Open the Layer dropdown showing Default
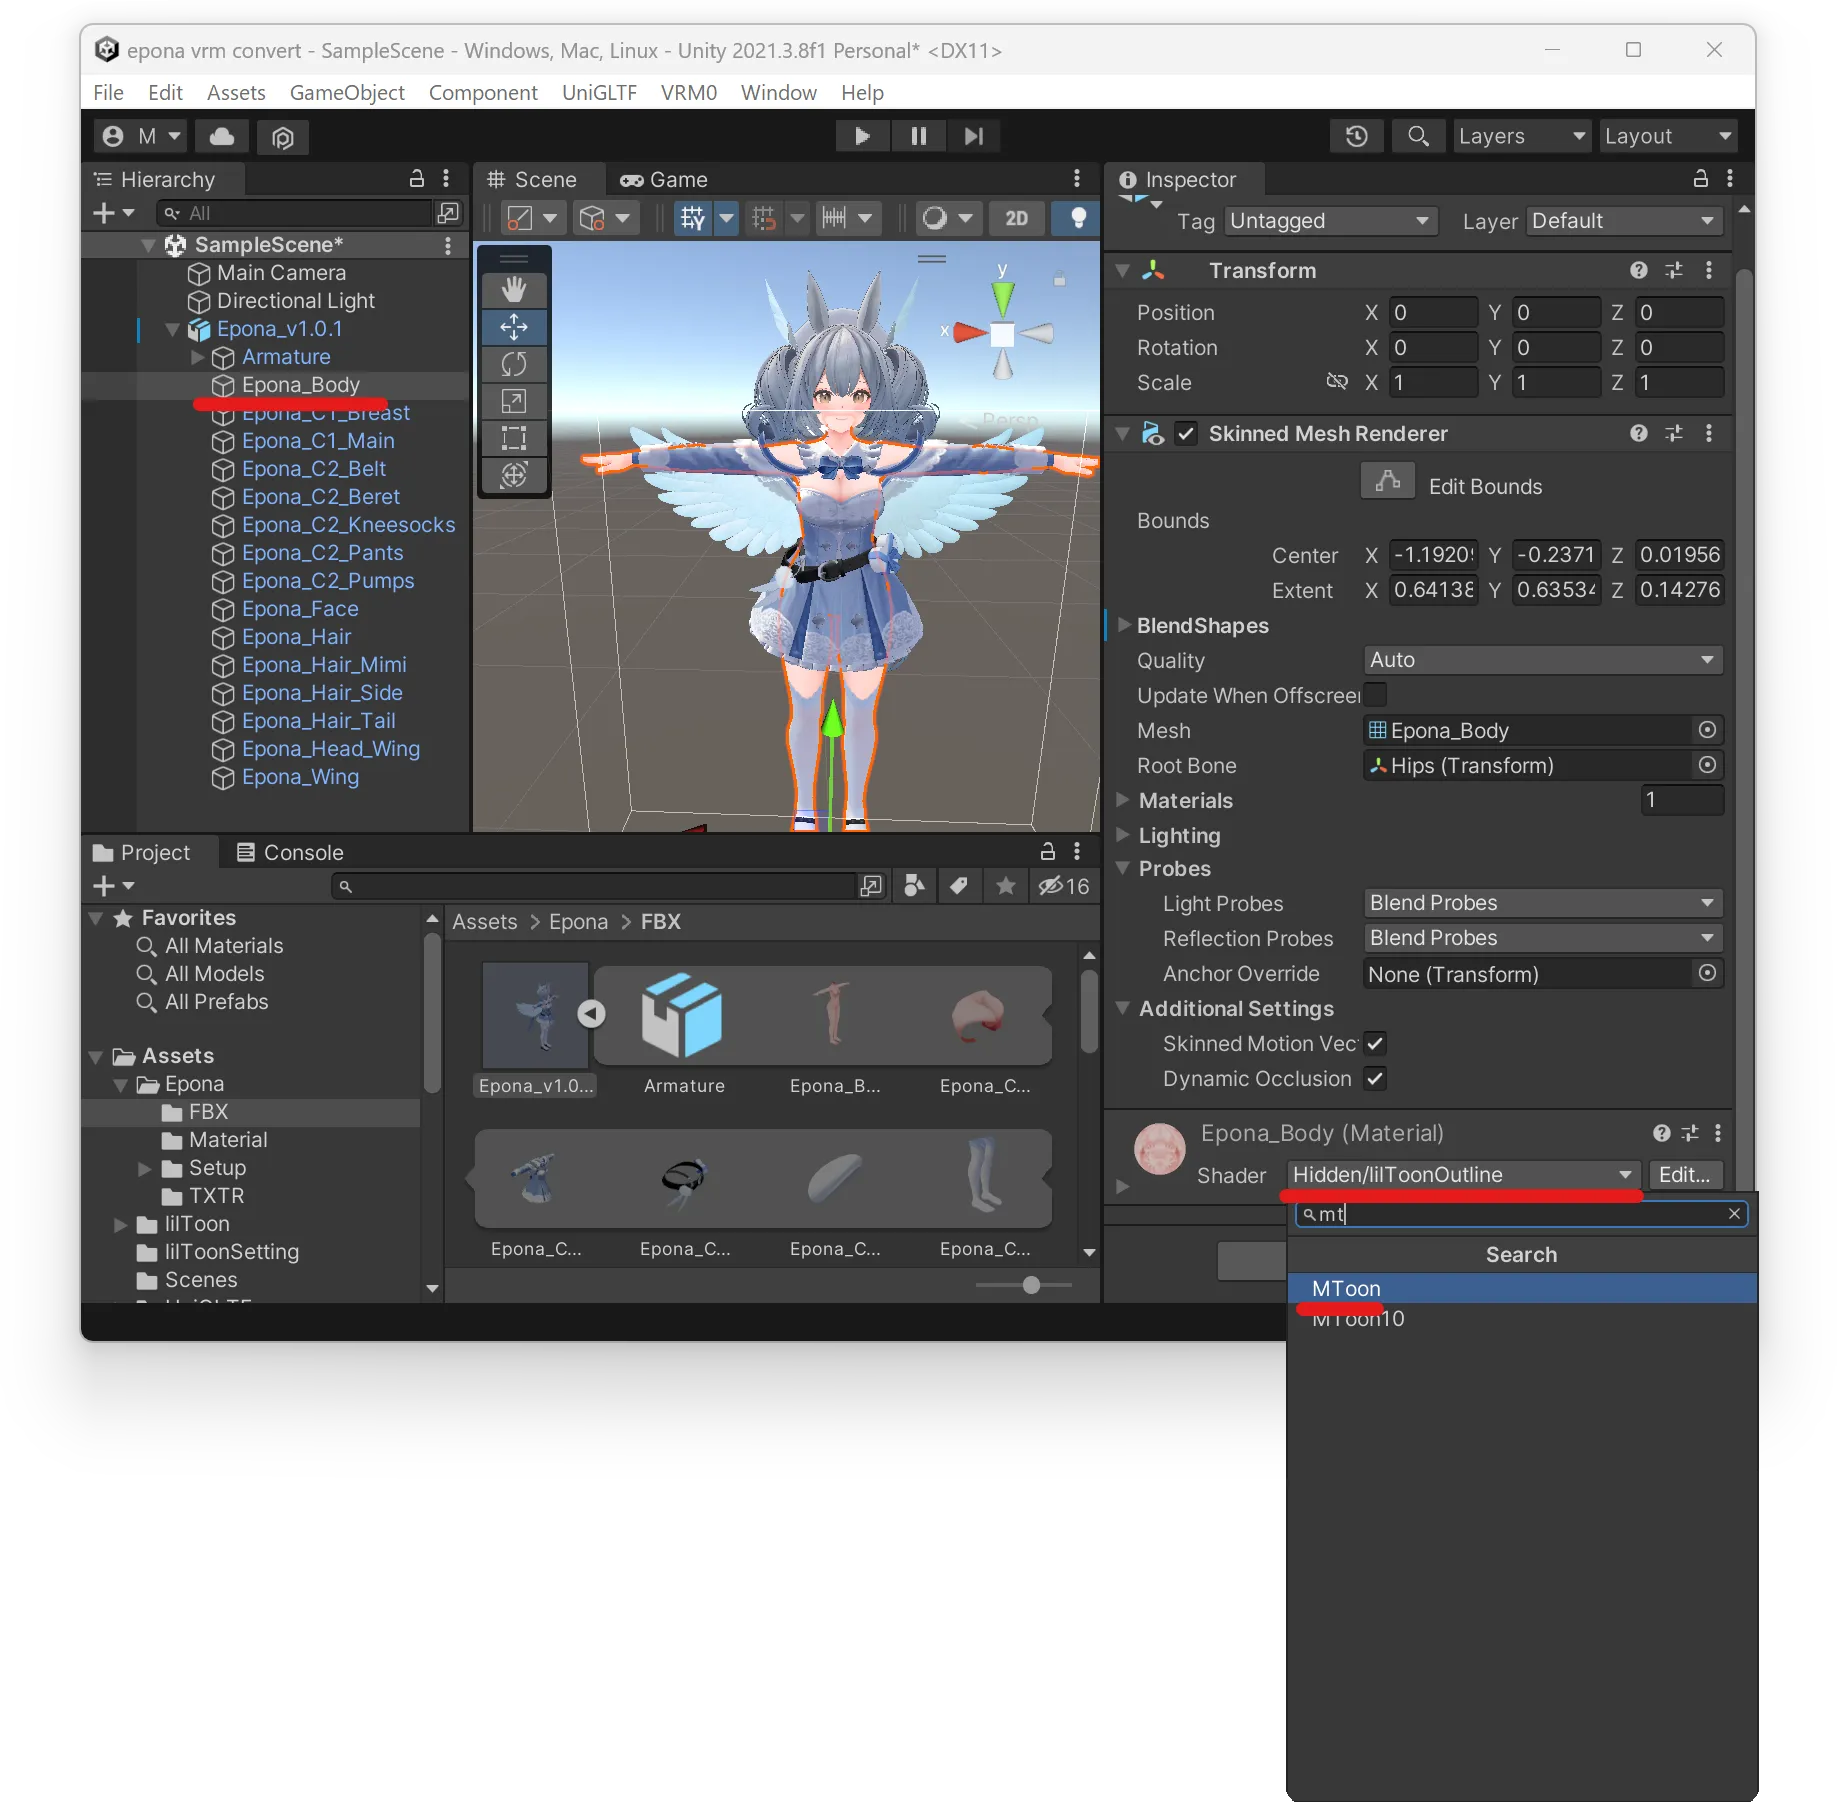Screen dimensions: 1837x1802 1625,221
